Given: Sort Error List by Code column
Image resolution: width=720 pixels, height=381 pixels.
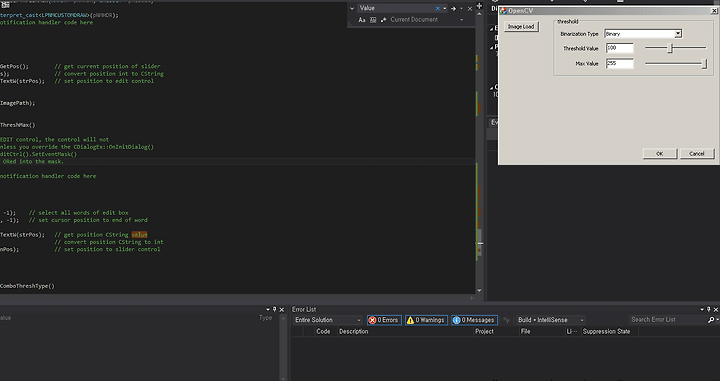Looking at the screenshot, I should [323, 331].
